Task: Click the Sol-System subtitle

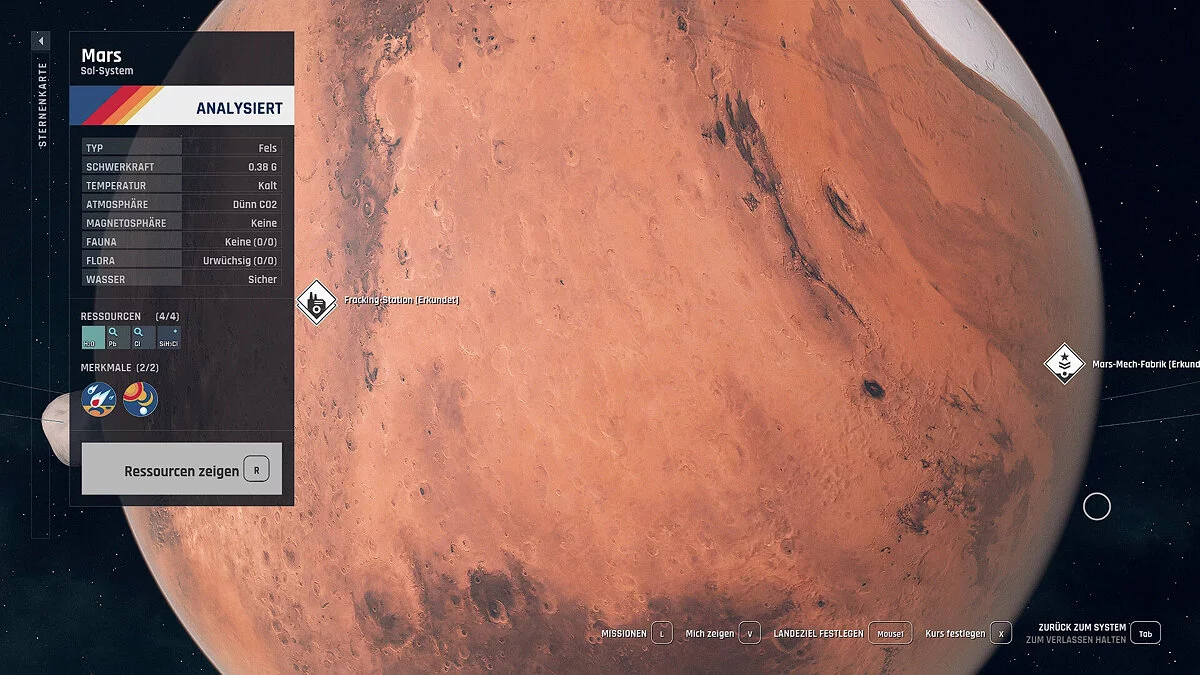Action: point(107,71)
